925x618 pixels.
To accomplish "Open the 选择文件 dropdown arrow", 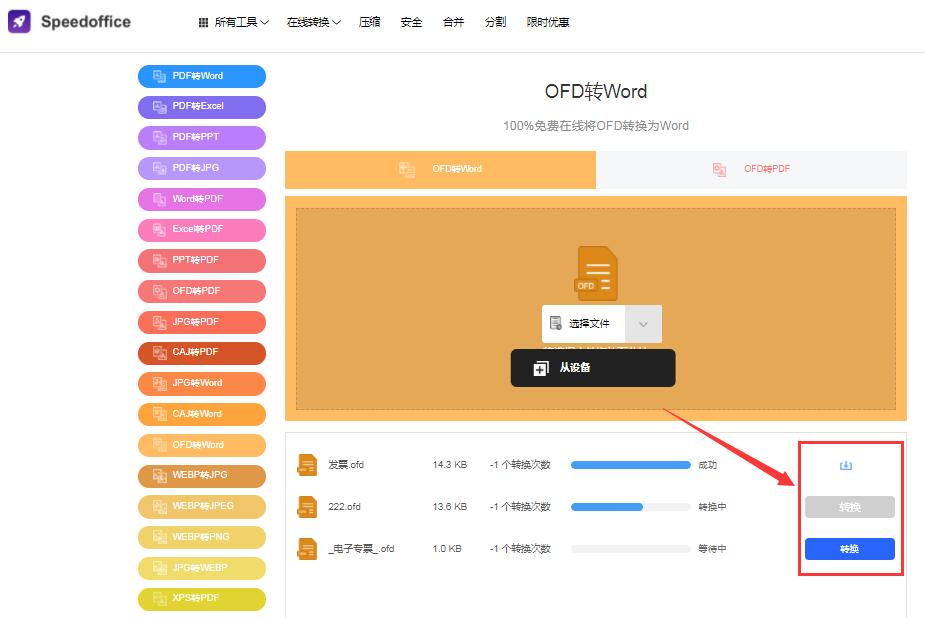I will point(643,324).
